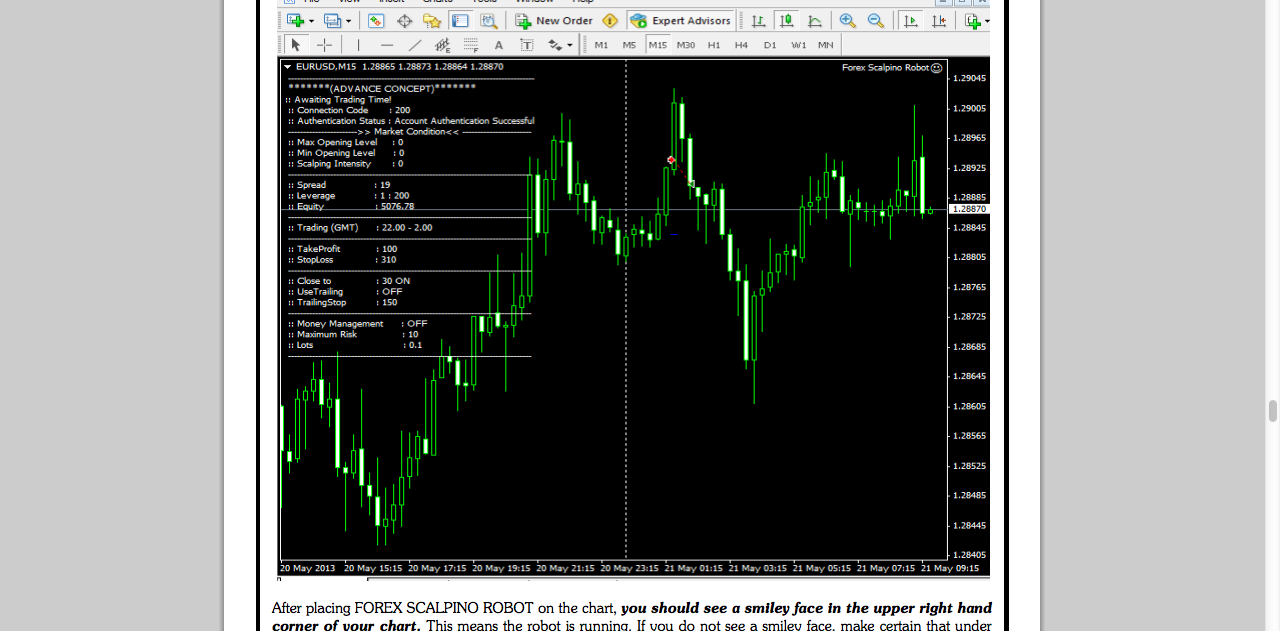Click the 1.29045 price scale label

970,78
